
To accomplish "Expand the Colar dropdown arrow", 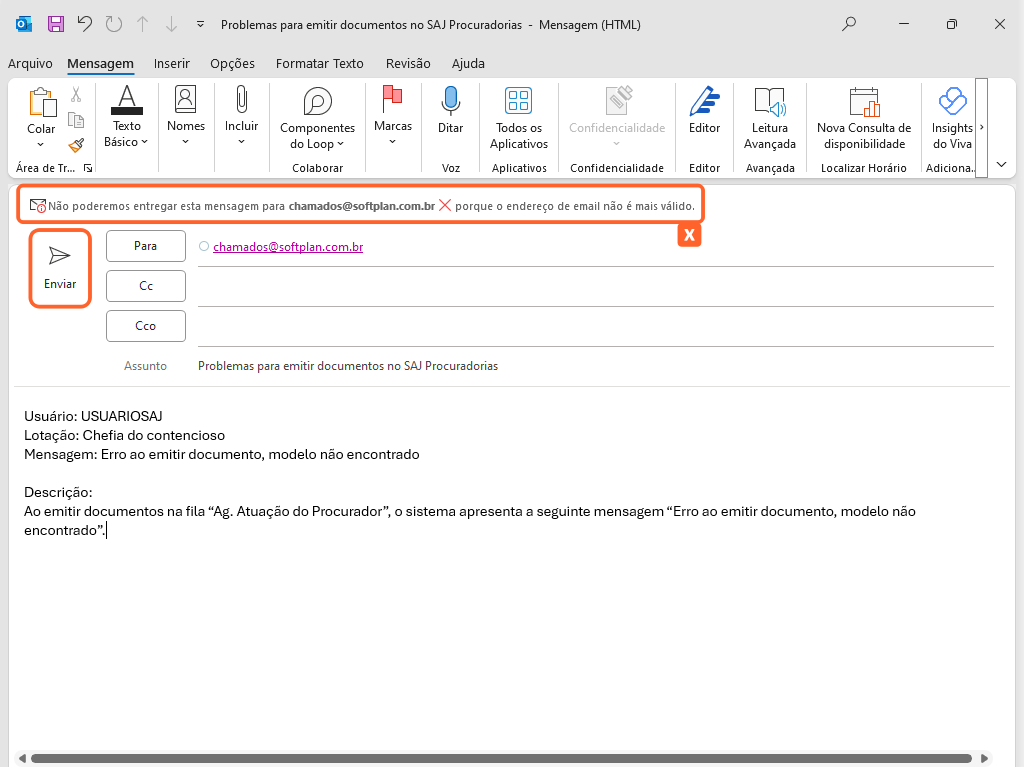I will 40,144.
